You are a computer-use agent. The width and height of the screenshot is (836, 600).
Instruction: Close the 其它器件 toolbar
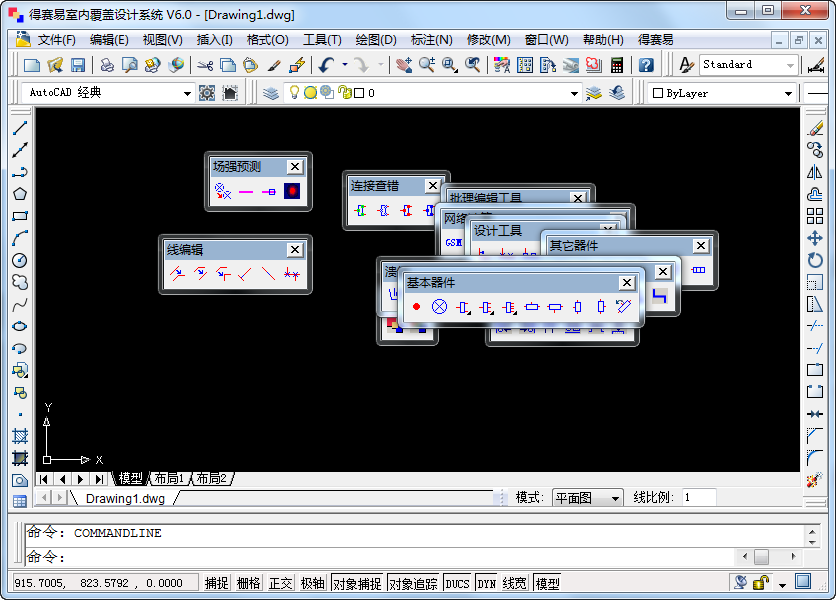(x=701, y=245)
